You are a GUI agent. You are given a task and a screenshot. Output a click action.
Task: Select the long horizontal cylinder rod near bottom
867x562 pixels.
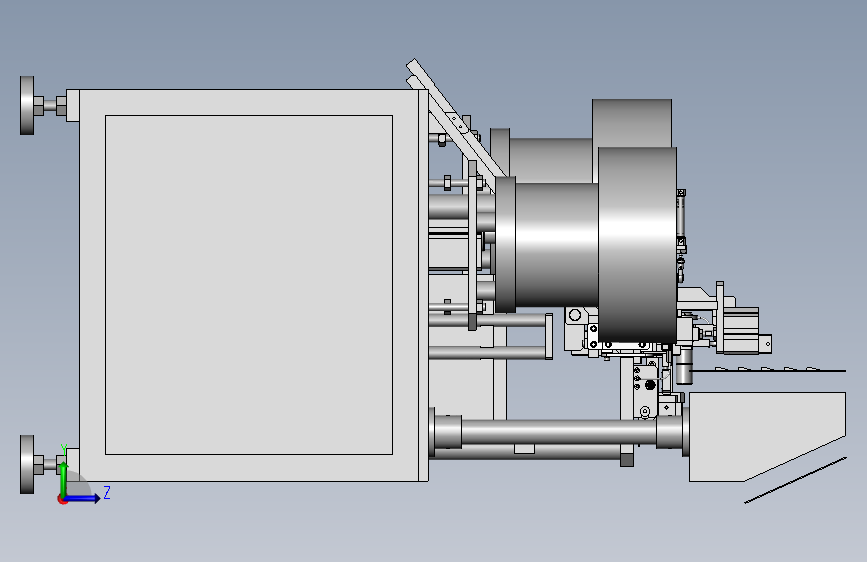[558, 432]
